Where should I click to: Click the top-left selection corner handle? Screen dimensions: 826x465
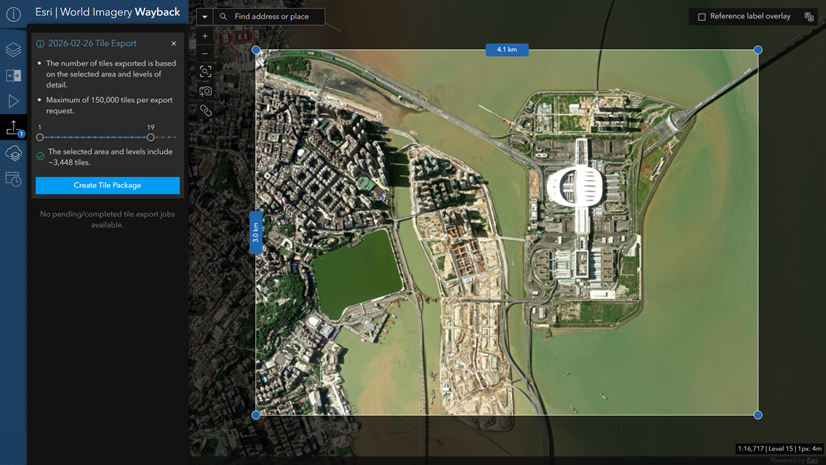pos(256,50)
